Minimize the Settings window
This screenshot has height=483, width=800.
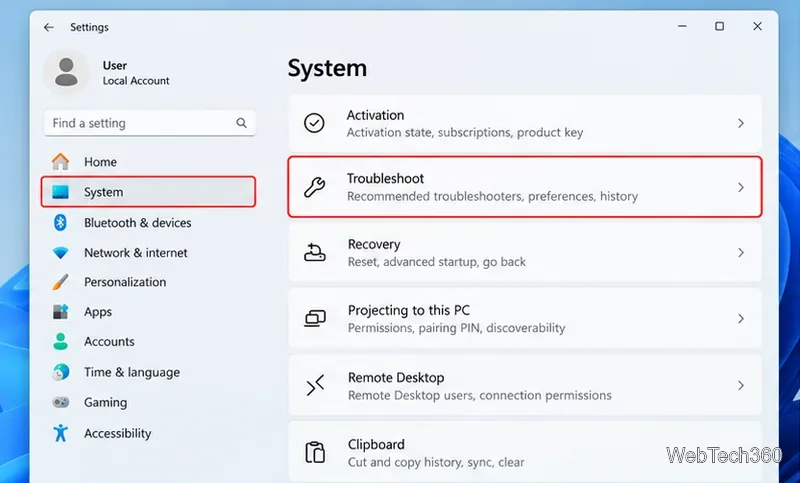tap(682, 26)
